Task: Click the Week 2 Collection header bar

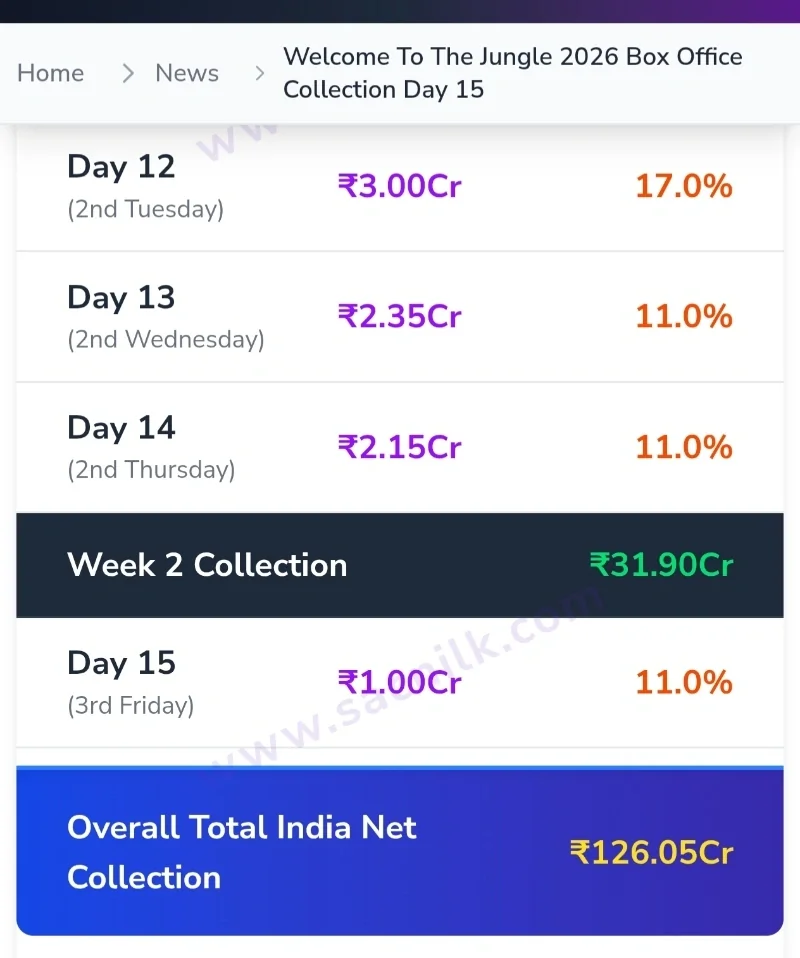Action: click(x=400, y=565)
